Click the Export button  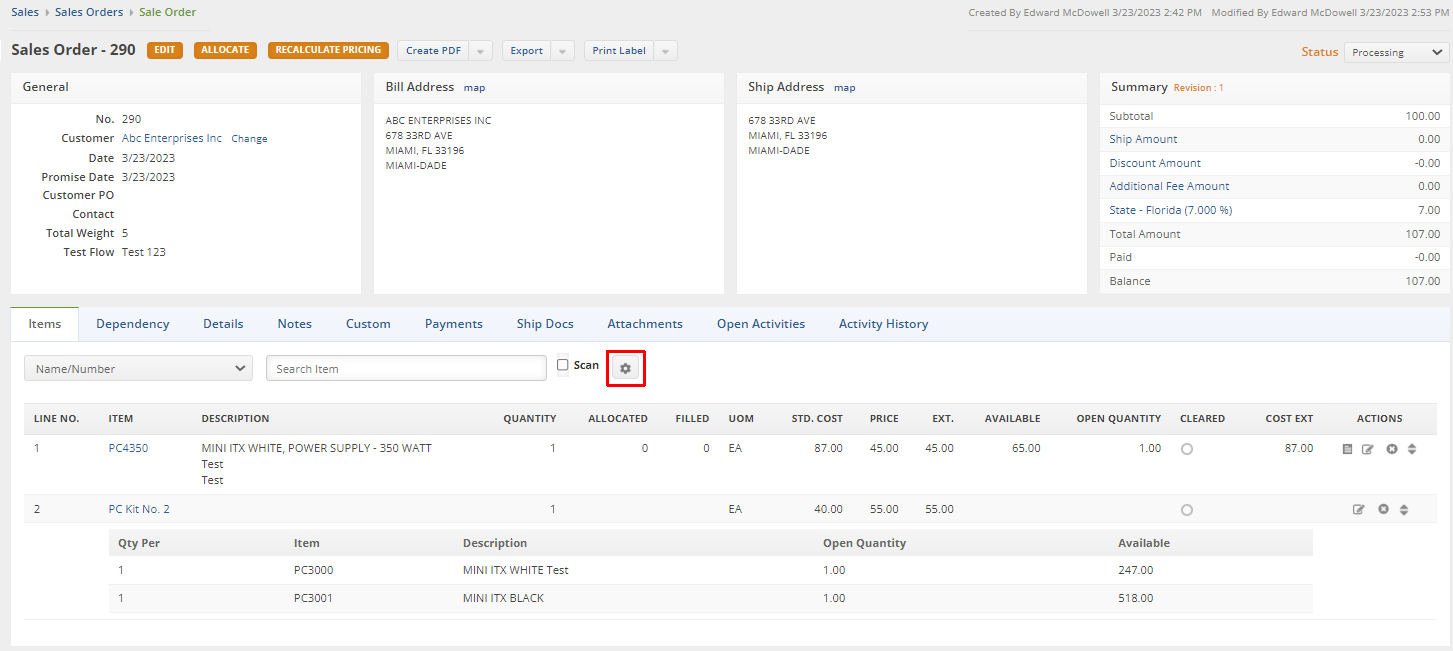coord(527,51)
